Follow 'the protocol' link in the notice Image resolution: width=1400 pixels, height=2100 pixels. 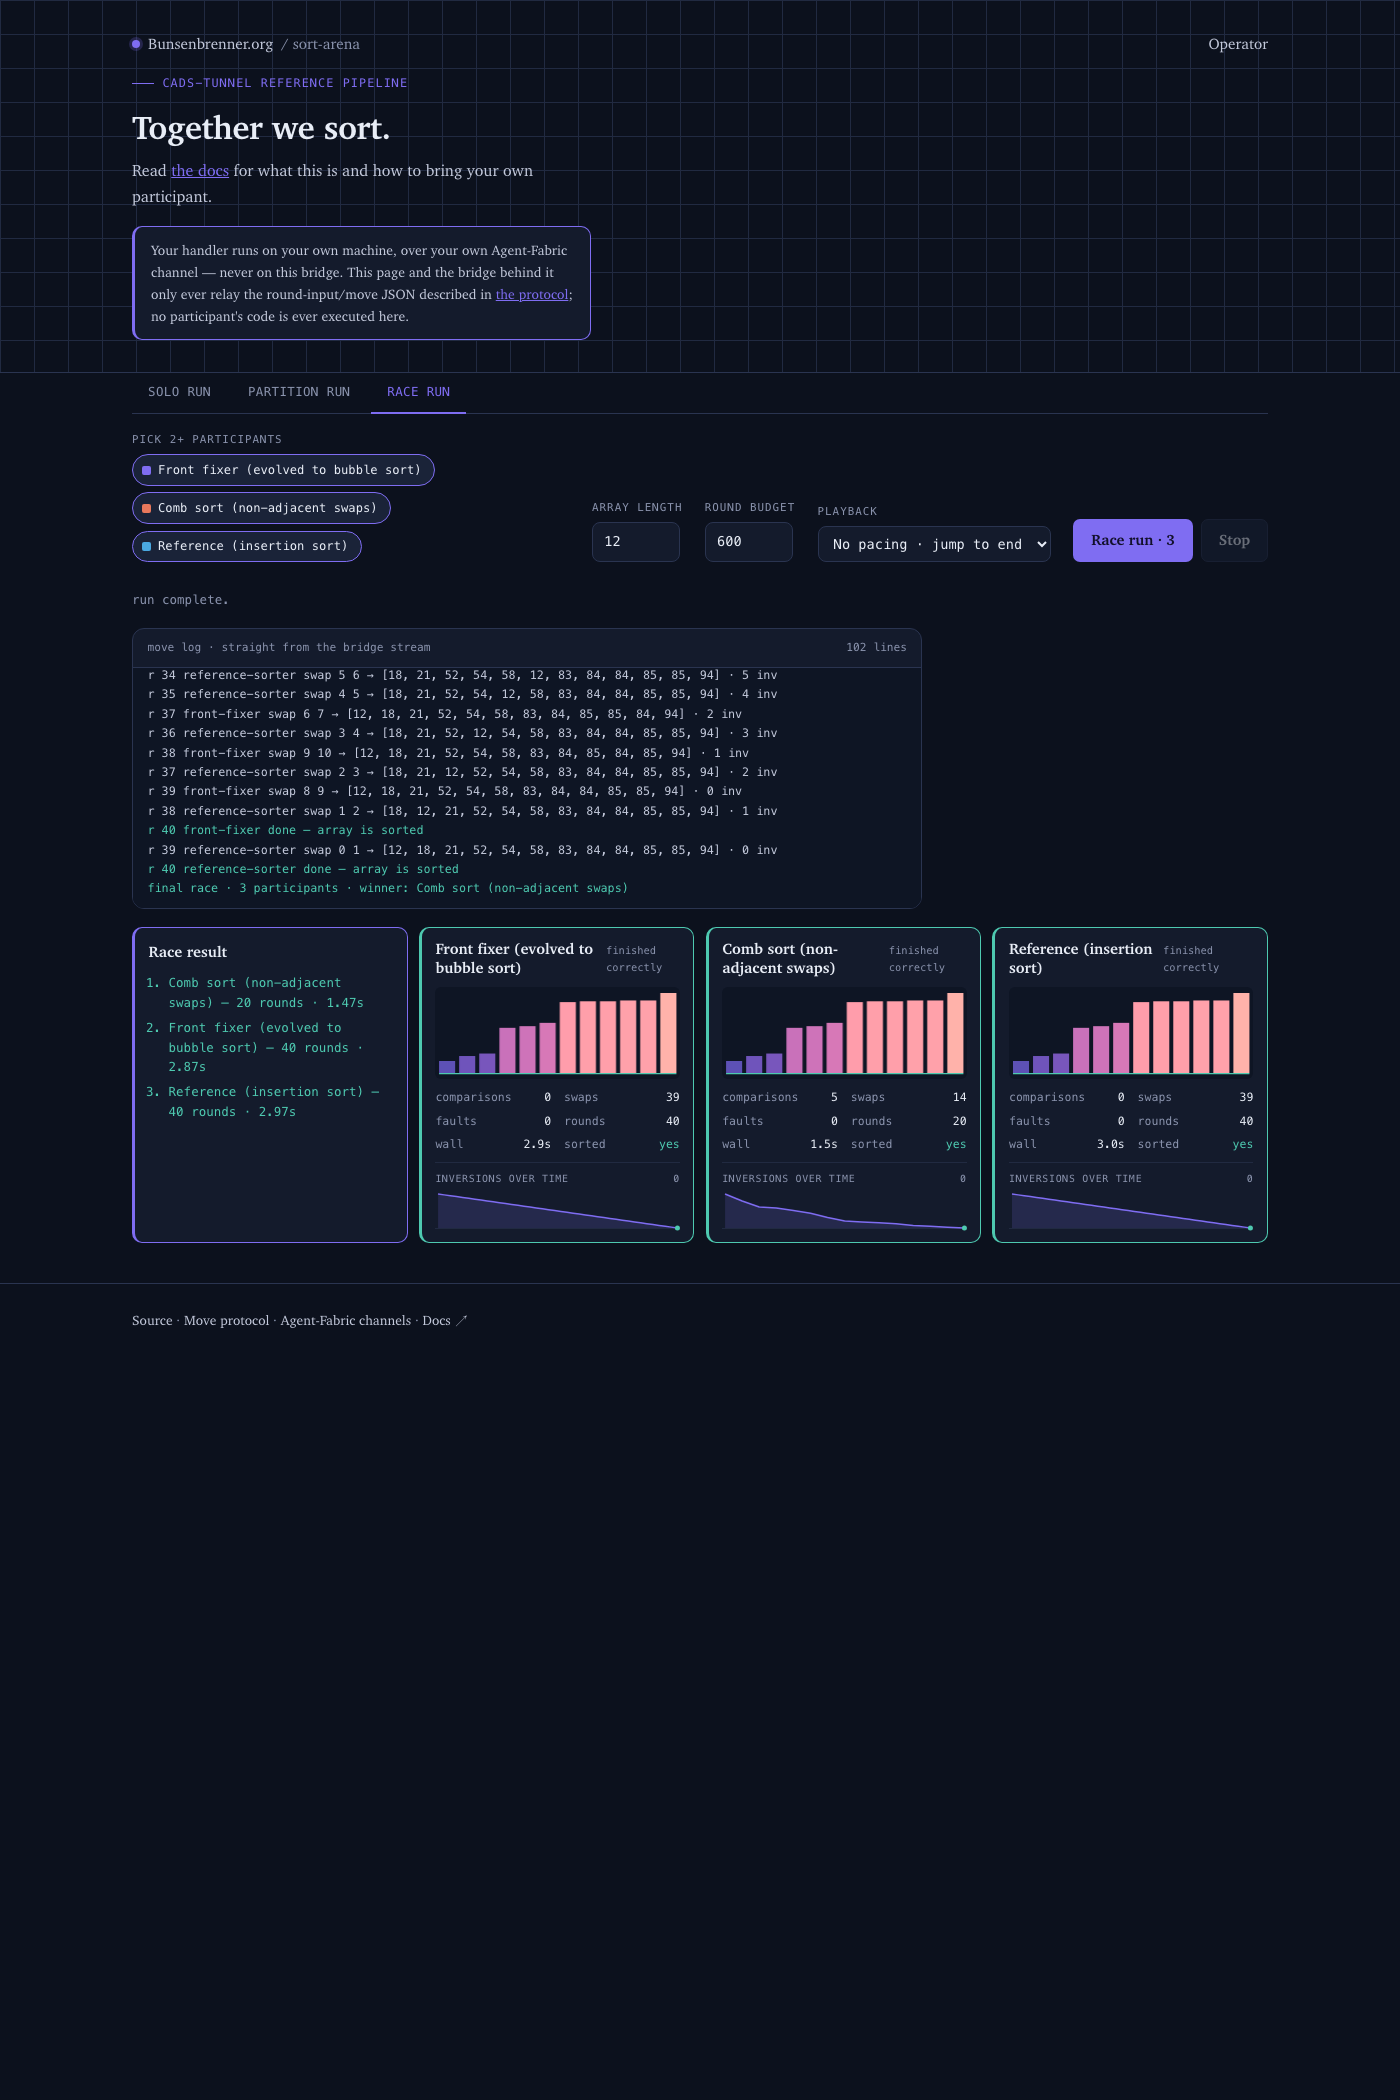(532, 295)
